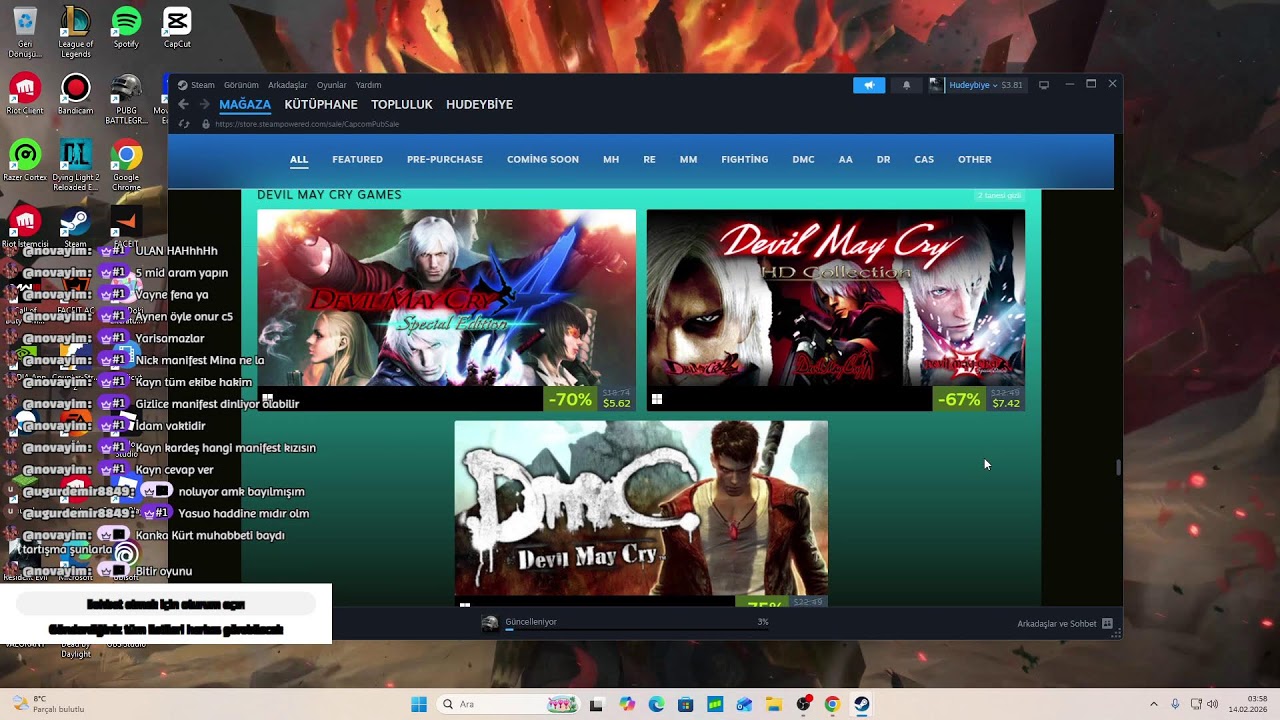Image resolution: width=1280 pixels, height=720 pixels.
Task: Click the Windows taskbar search box
Action: [x=510, y=704]
